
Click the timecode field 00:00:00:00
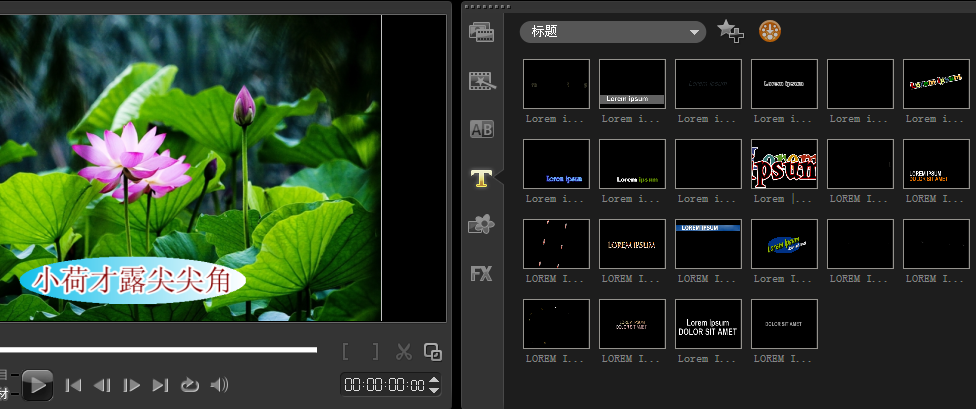pos(384,384)
